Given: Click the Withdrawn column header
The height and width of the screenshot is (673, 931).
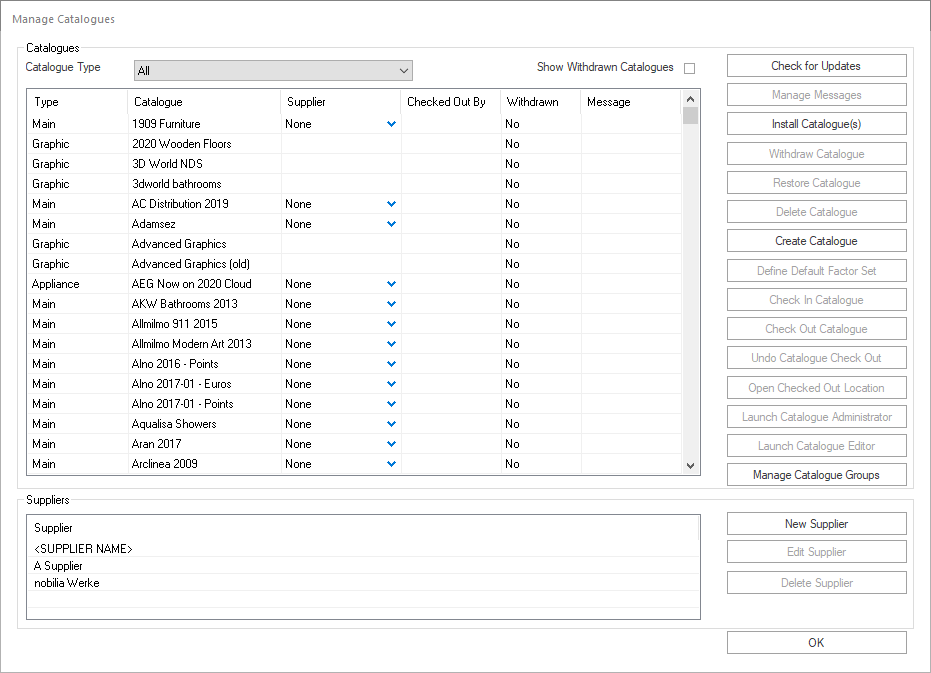Looking at the screenshot, I should tap(540, 102).
